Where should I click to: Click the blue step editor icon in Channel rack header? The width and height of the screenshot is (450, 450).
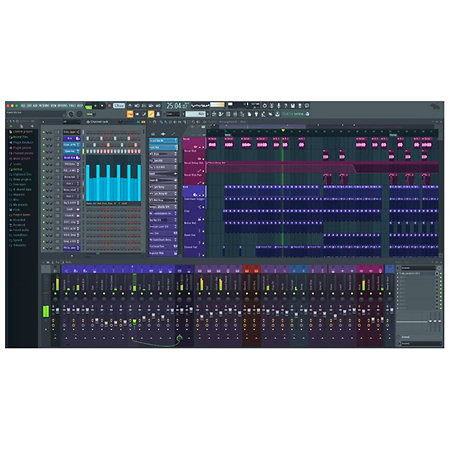(x=138, y=122)
